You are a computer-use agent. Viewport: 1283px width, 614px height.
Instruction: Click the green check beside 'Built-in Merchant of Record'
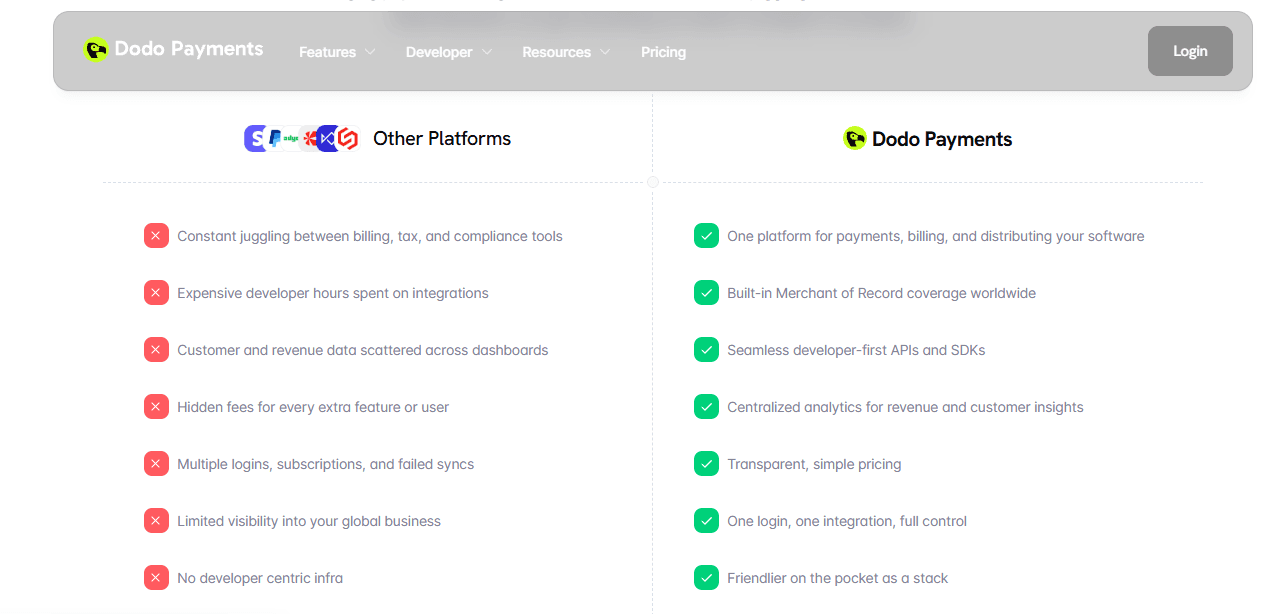706,293
